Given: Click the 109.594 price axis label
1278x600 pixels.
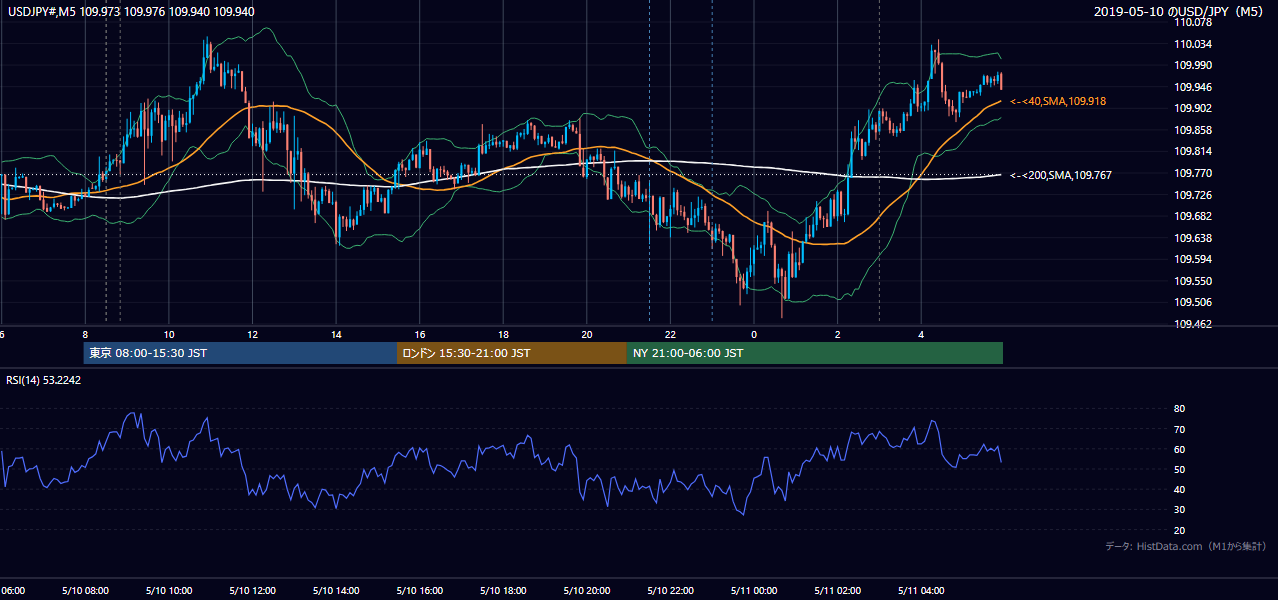Looking at the screenshot, I should click(x=1194, y=259).
